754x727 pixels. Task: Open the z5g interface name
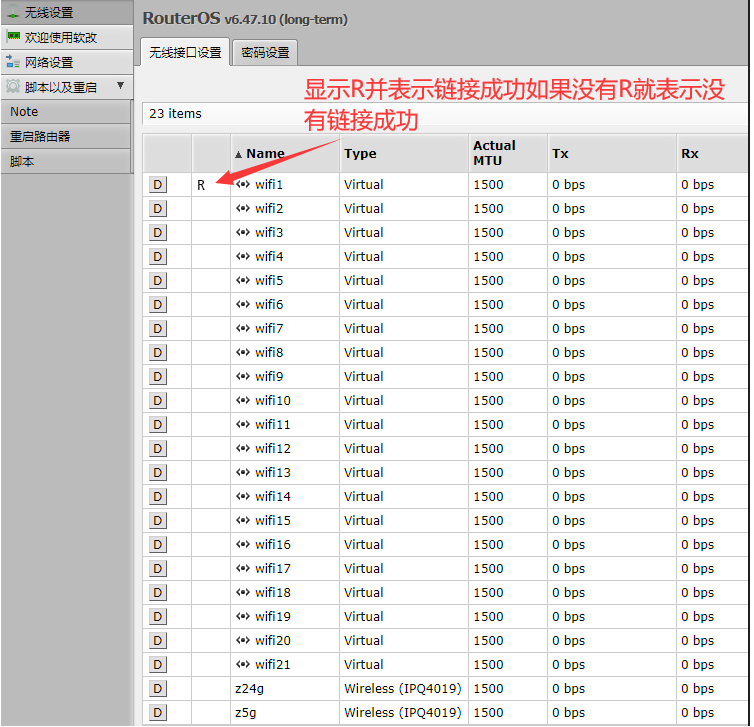point(246,713)
